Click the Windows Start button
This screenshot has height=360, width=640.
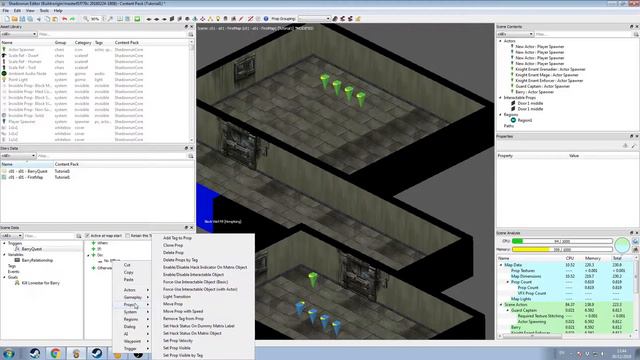[9, 353]
